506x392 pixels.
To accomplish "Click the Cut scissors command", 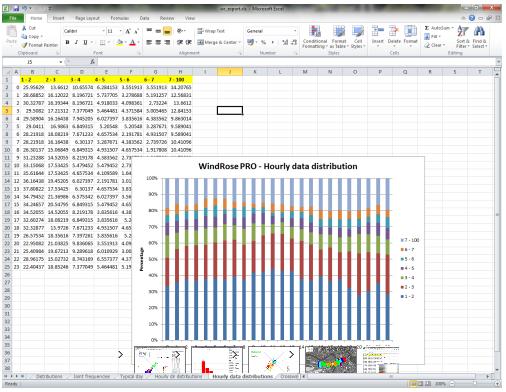I will pos(29,28).
